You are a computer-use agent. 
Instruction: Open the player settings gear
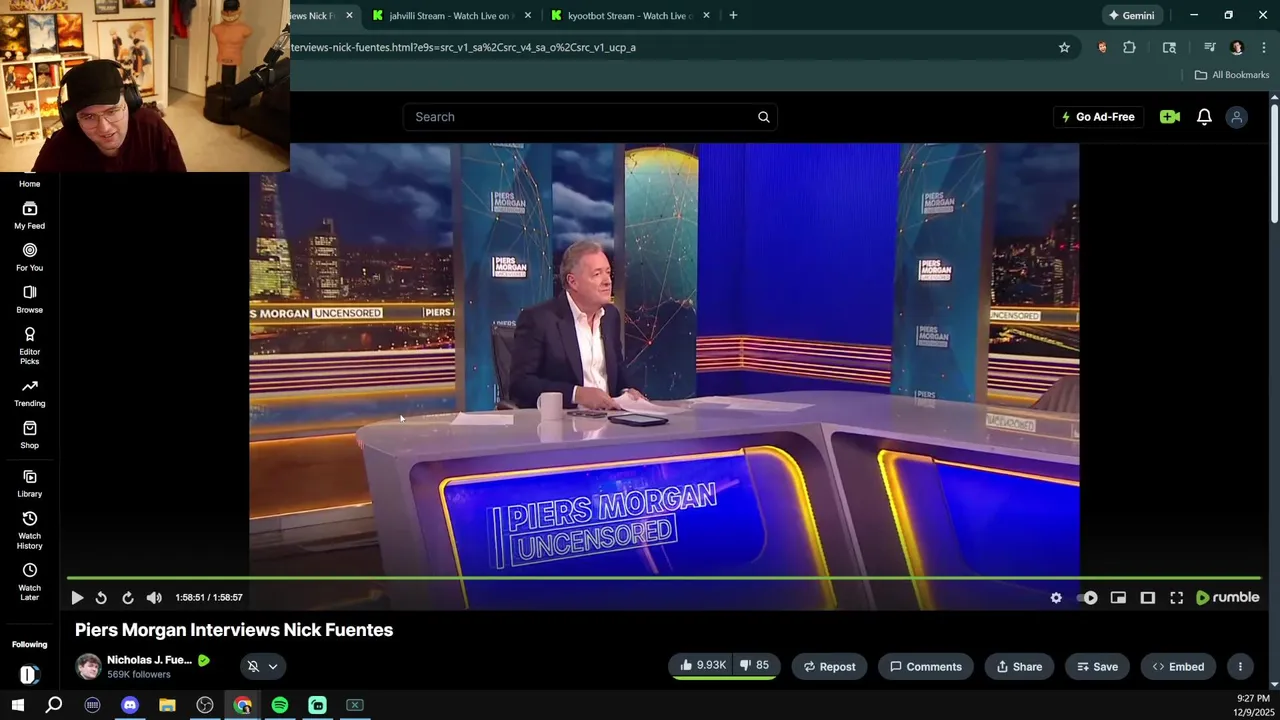click(x=1056, y=598)
